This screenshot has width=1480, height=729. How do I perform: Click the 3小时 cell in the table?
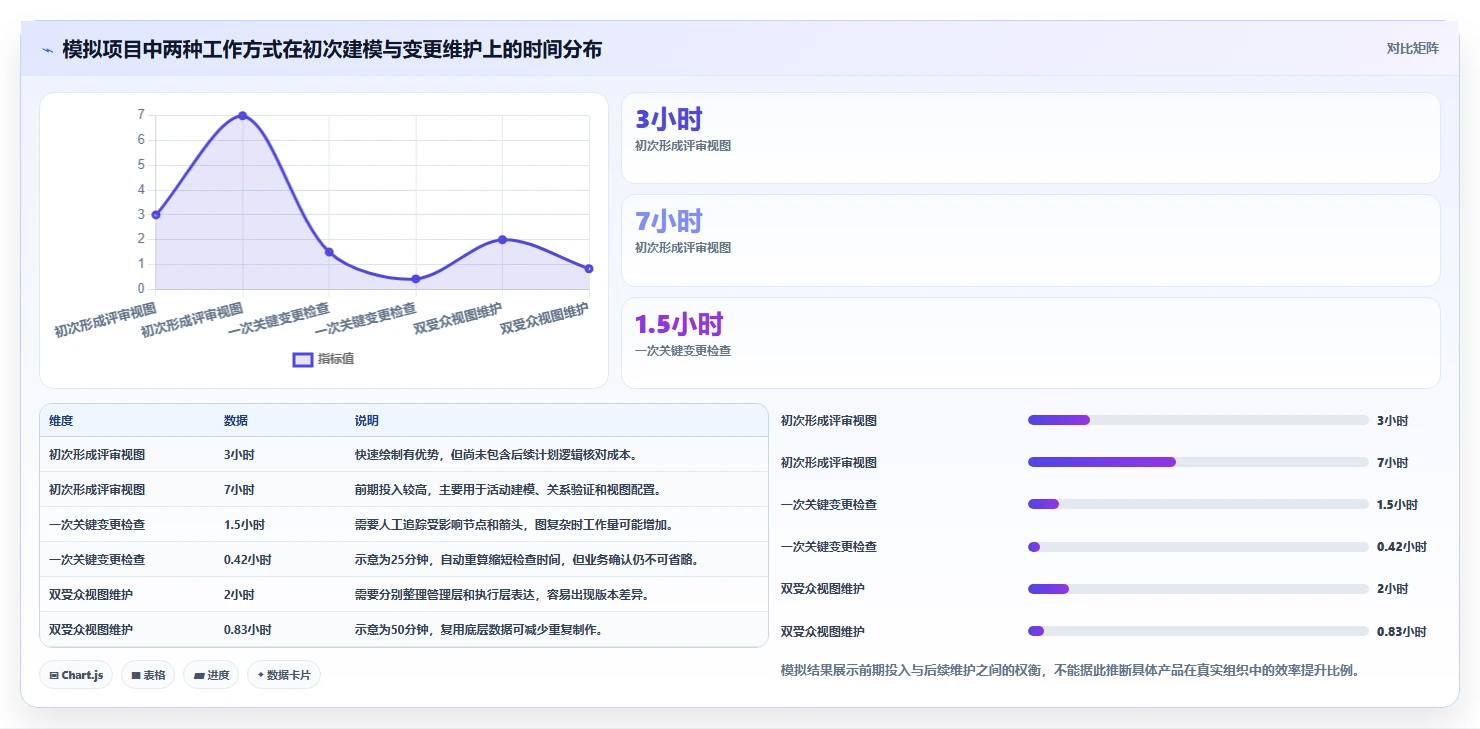coord(239,455)
